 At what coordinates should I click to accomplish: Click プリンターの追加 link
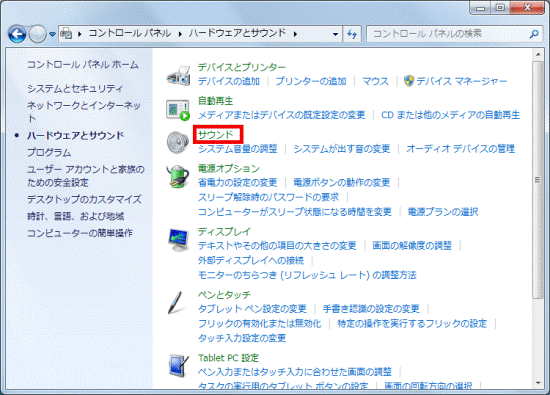pos(311,81)
